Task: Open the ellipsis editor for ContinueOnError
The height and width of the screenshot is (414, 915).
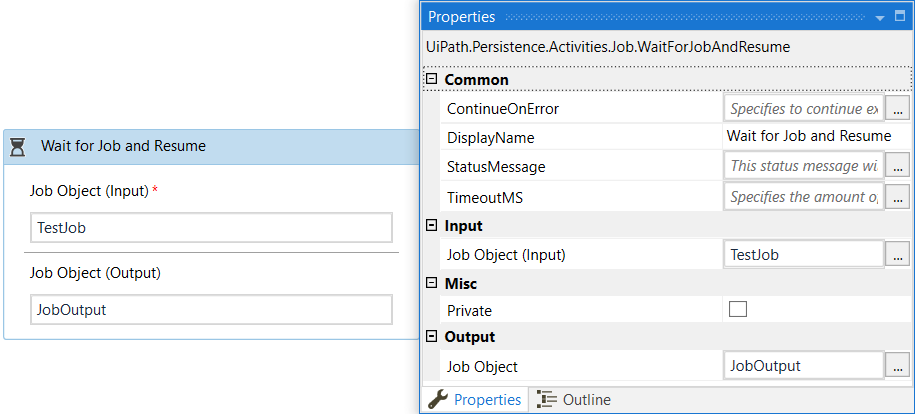Action: point(897,108)
